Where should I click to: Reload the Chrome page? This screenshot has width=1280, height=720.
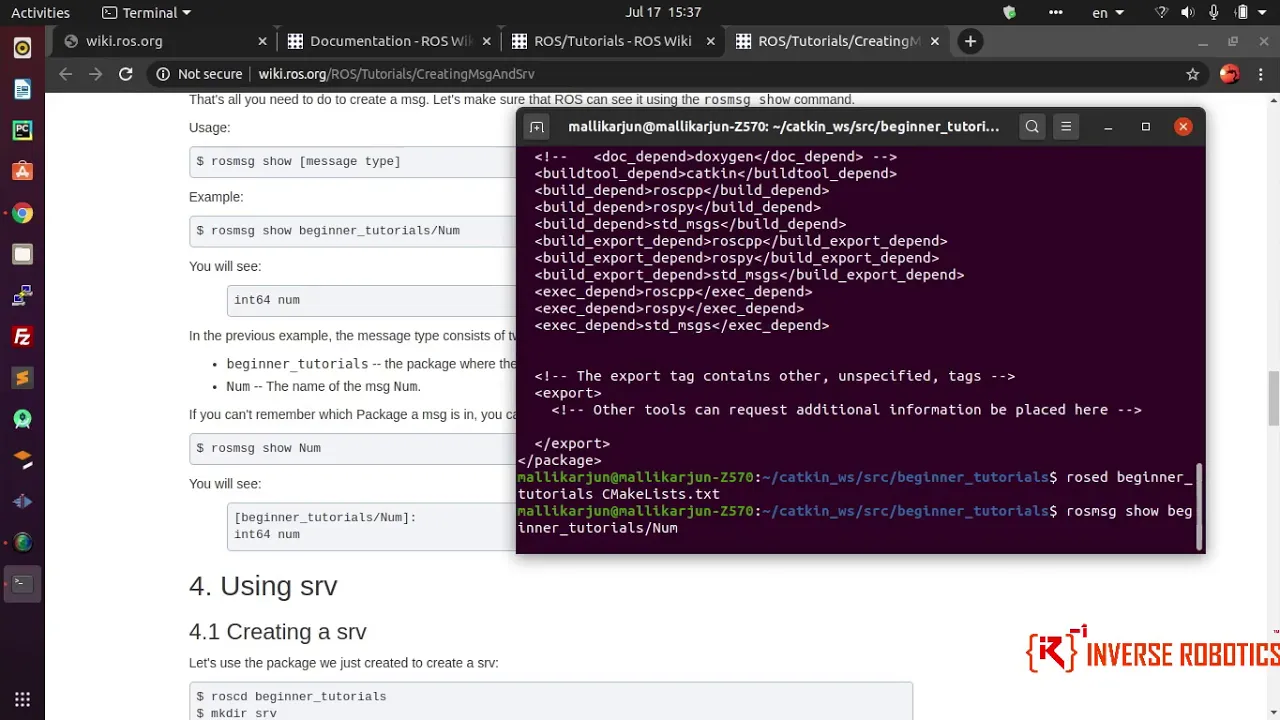point(126,74)
